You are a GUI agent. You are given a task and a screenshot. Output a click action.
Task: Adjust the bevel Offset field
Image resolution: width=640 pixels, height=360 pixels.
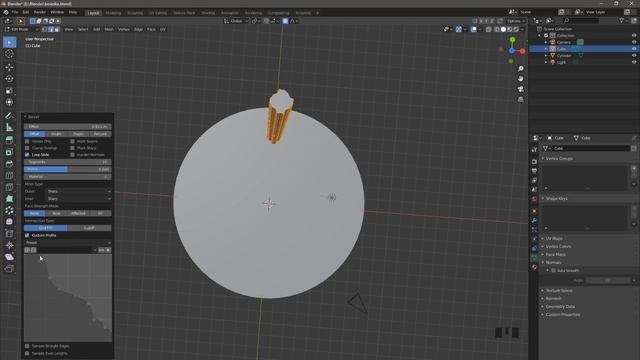[68, 127]
